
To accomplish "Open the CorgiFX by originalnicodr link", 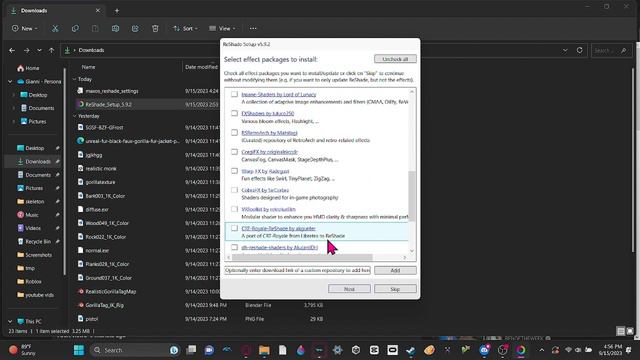I will click(269, 152).
